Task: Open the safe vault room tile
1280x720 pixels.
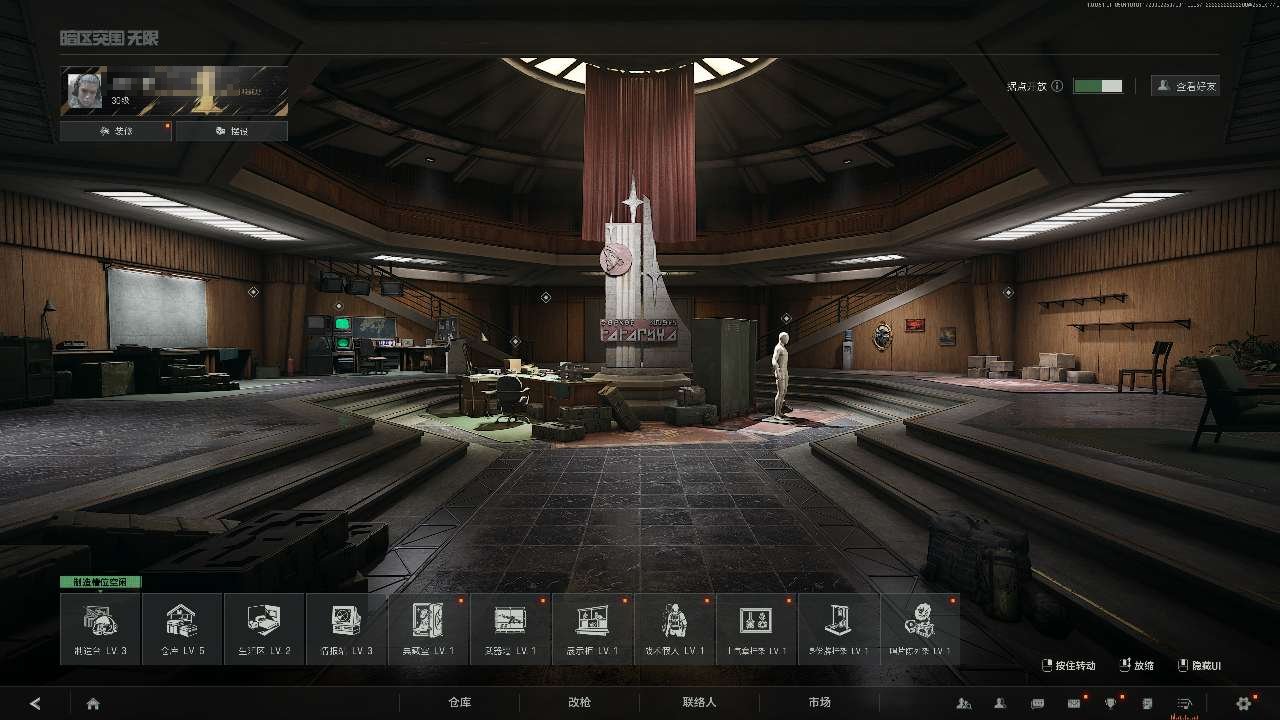Action: (x=429, y=629)
